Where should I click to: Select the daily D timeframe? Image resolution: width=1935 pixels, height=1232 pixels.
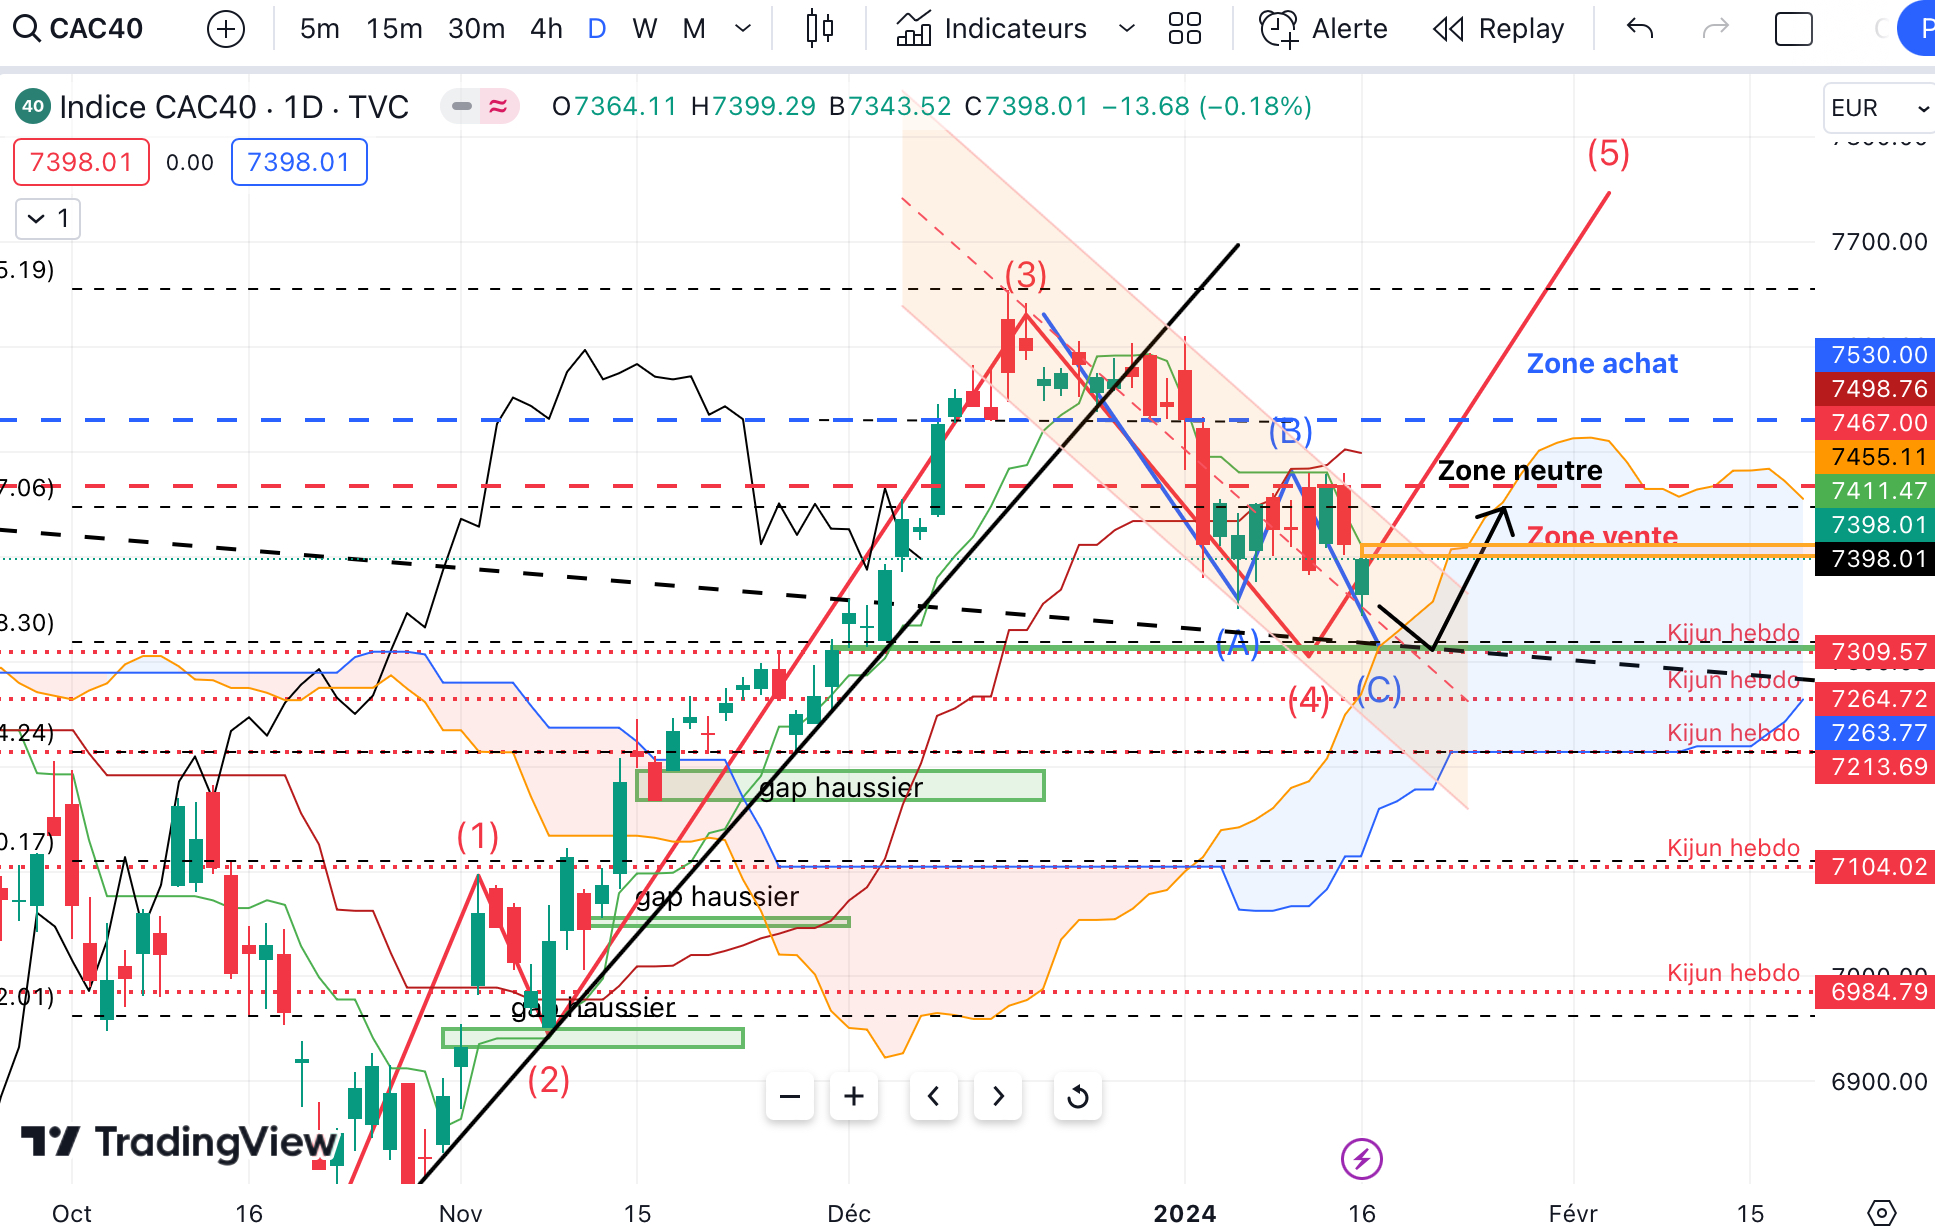597,29
